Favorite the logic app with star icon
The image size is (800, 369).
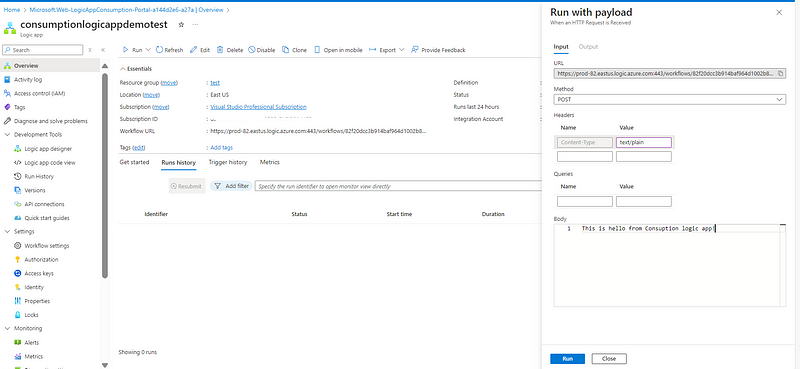pos(181,24)
